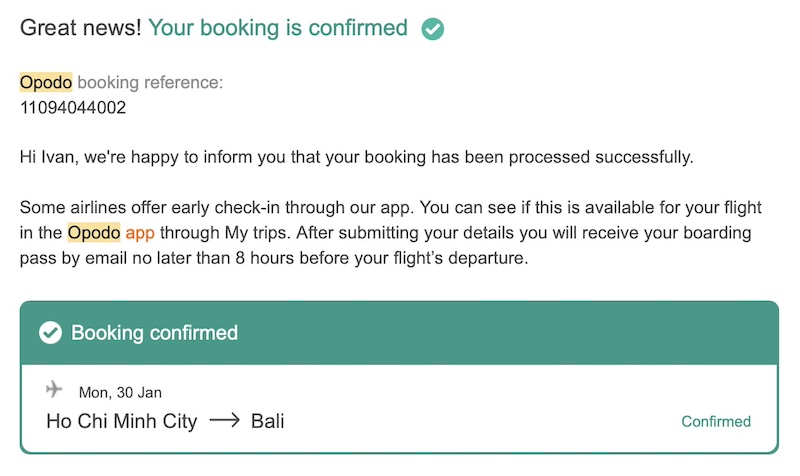This screenshot has height=476, width=800.
Task: Click the Great news! text
Action: click(80, 28)
